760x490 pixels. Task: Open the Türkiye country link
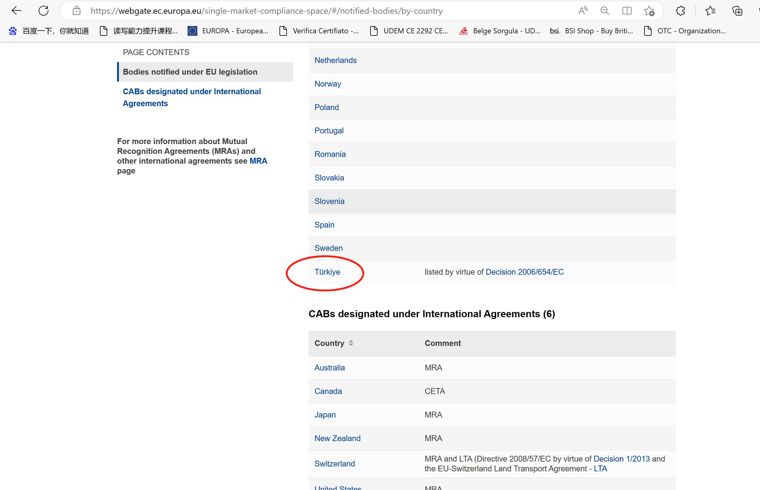tap(327, 272)
